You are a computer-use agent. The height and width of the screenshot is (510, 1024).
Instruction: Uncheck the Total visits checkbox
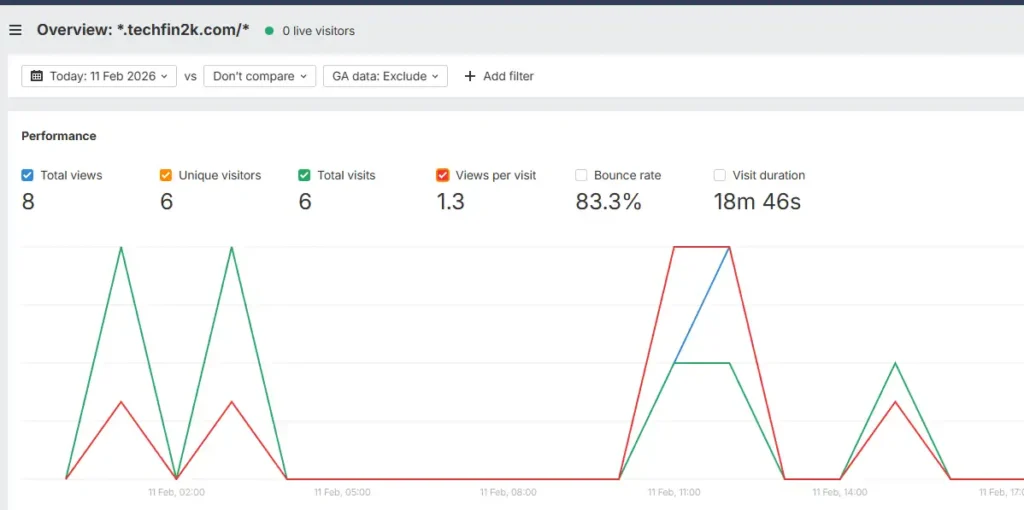[x=304, y=175]
